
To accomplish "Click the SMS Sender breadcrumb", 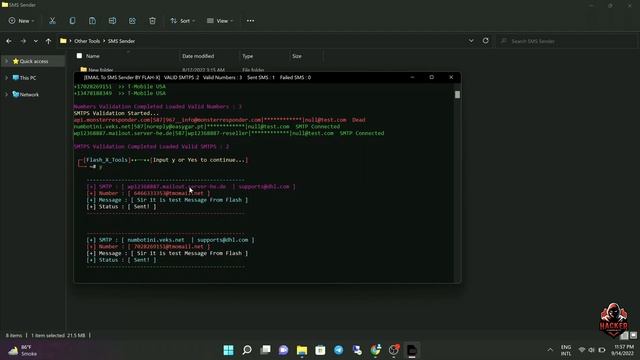I will pyautogui.click(x=121, y=41).
